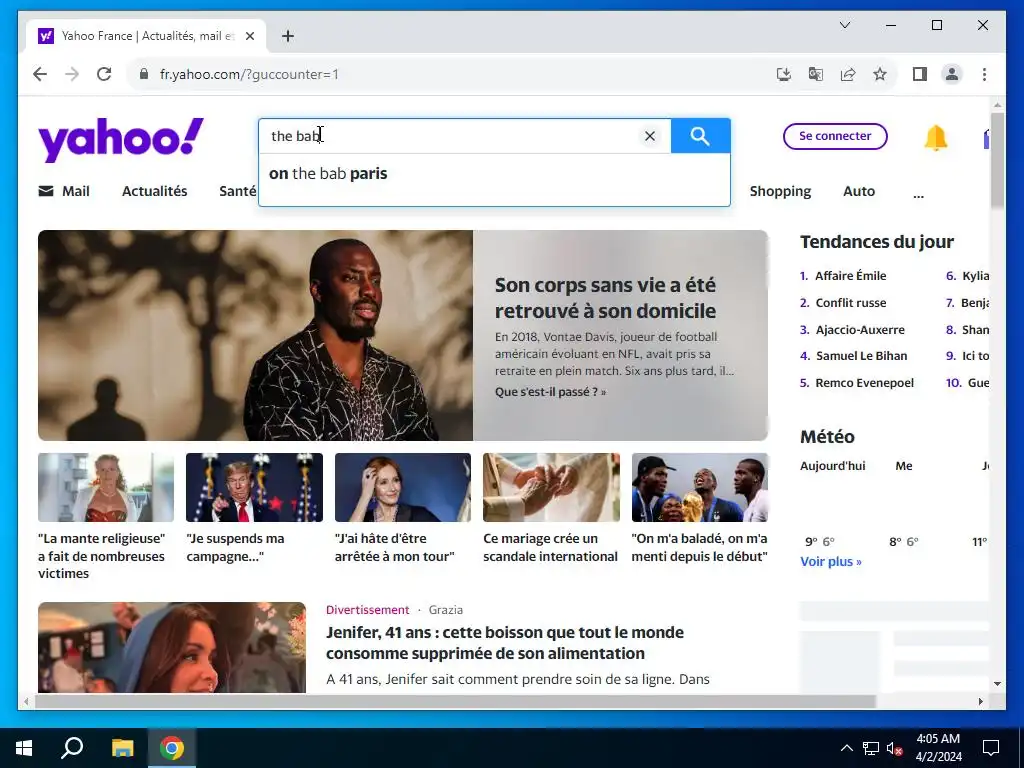Image resolution: width=1024 pixels, height=768 pixels.
Task: Show hidden system tray icons
Action: [846, 748]
